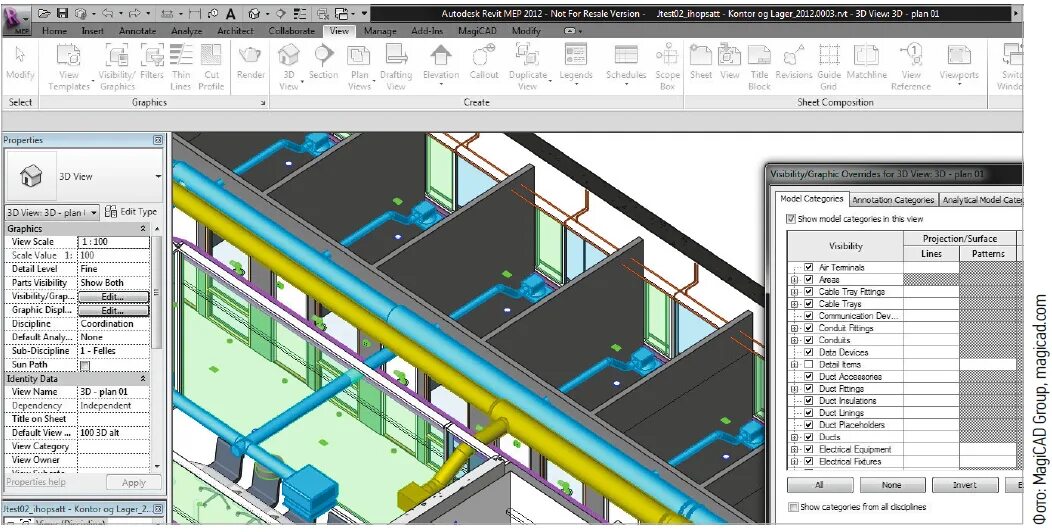
Task: Select the Cut Profile tool
Action: [x=211, y=67]
